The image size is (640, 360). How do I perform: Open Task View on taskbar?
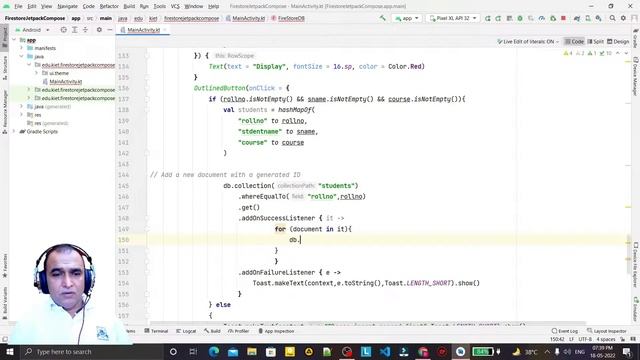click(x=193, y=351)
